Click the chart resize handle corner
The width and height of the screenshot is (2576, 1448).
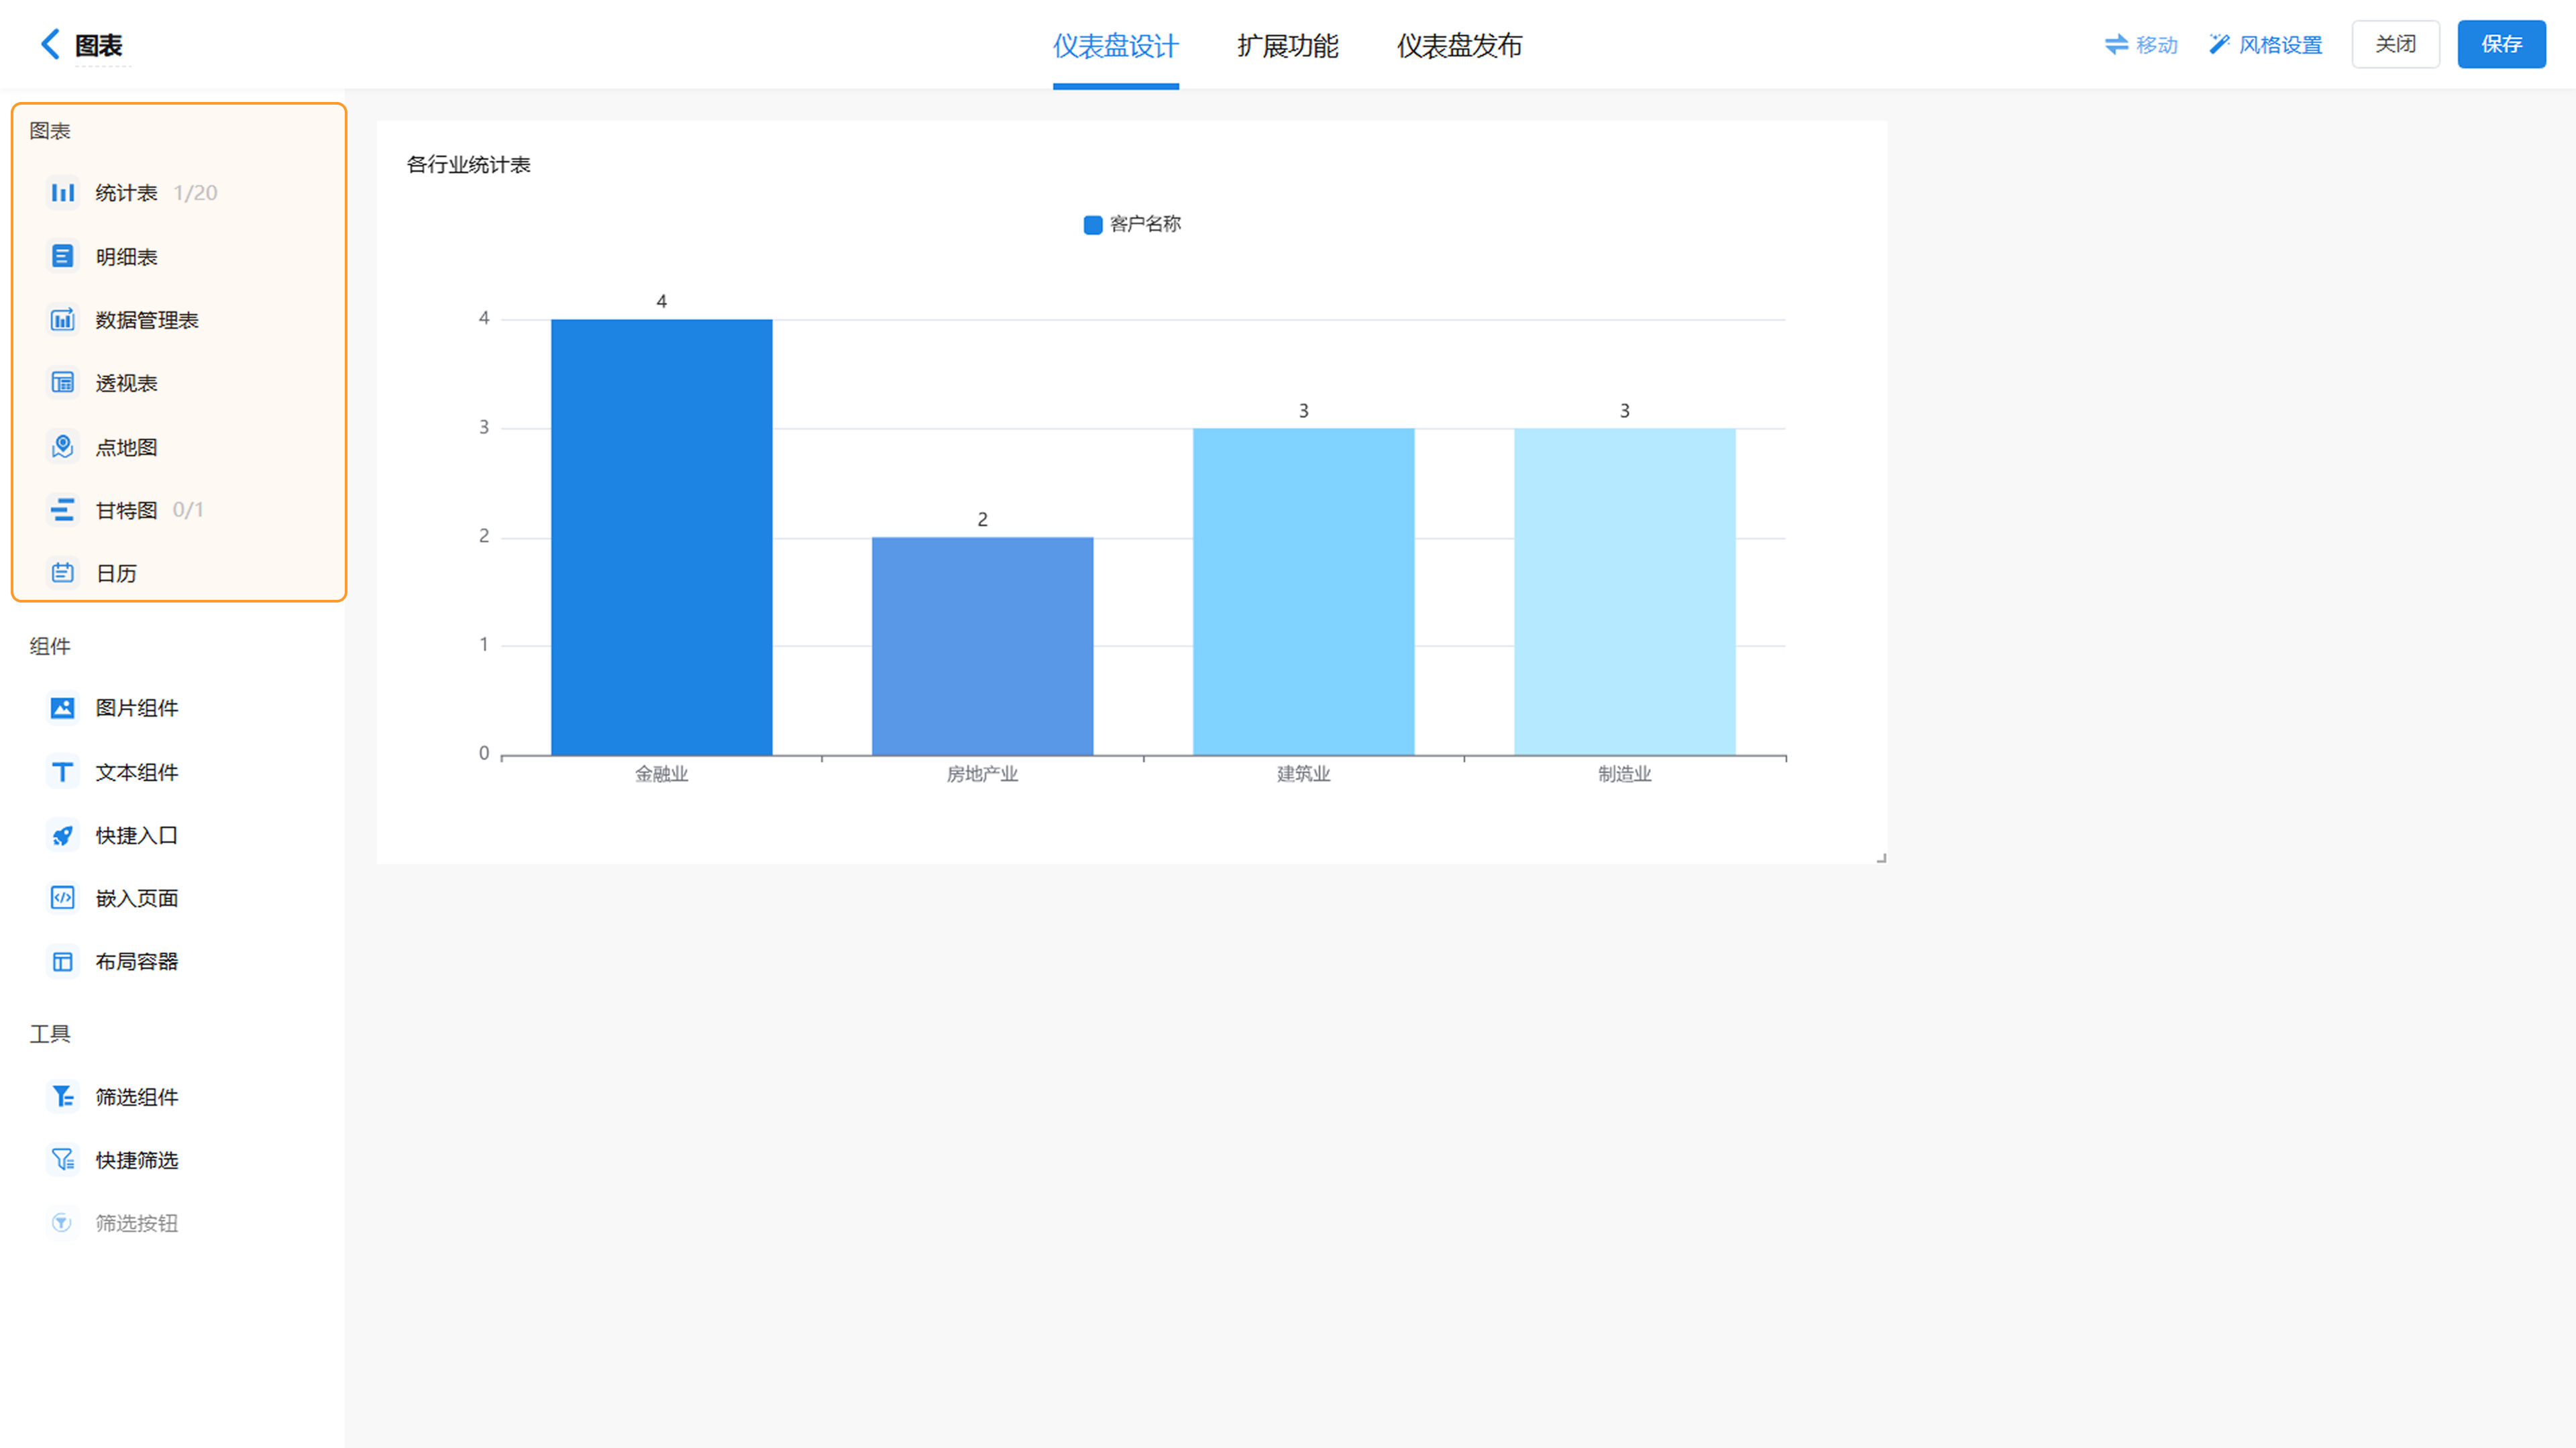point(1881,858)
